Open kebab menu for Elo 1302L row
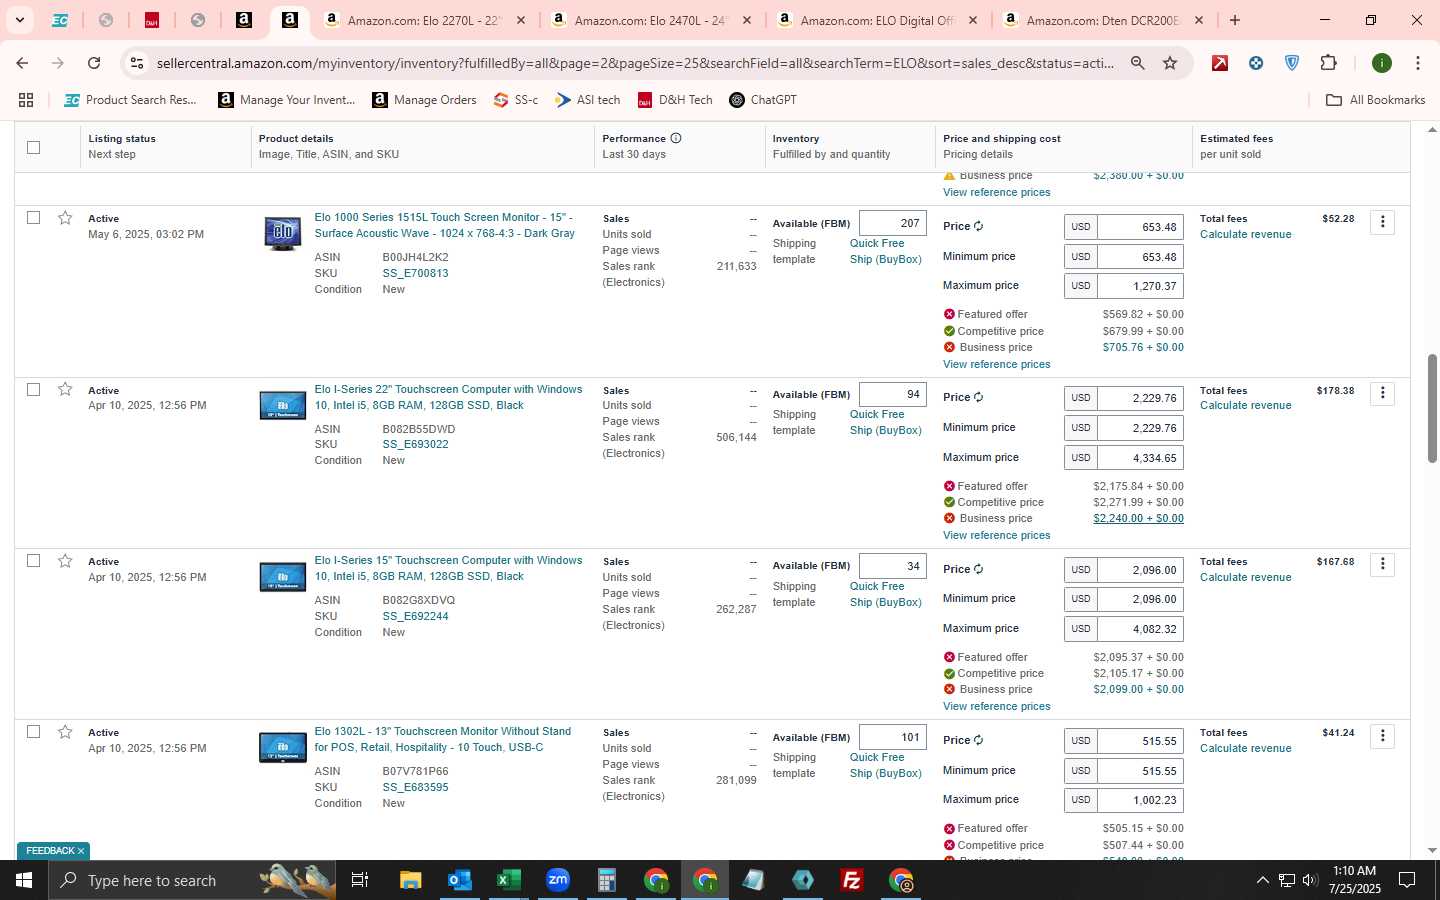The width and height of the screenshot is (1440, 900). (x=1383, y=736)
